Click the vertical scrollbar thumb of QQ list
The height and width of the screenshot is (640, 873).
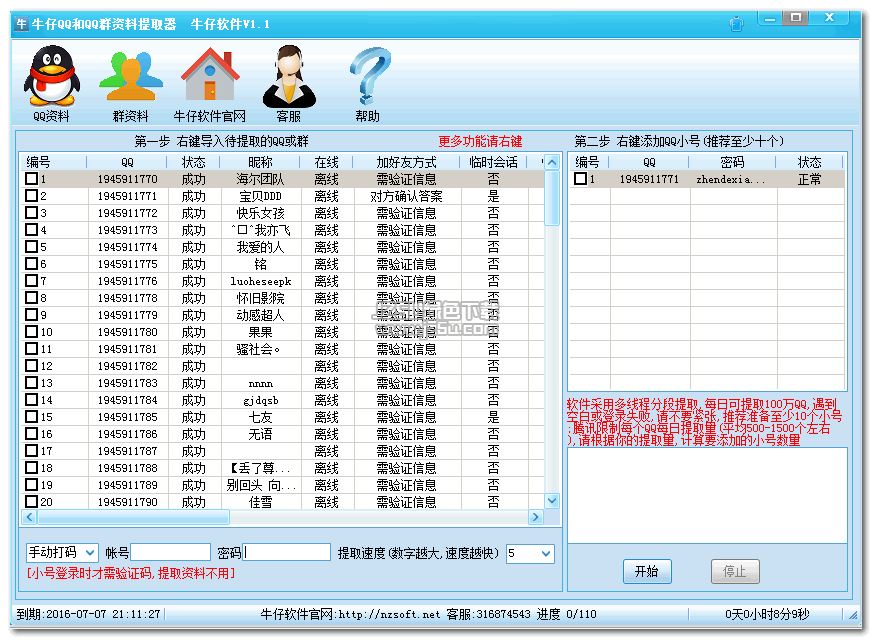pyautogui.click(x=552, y=198)
